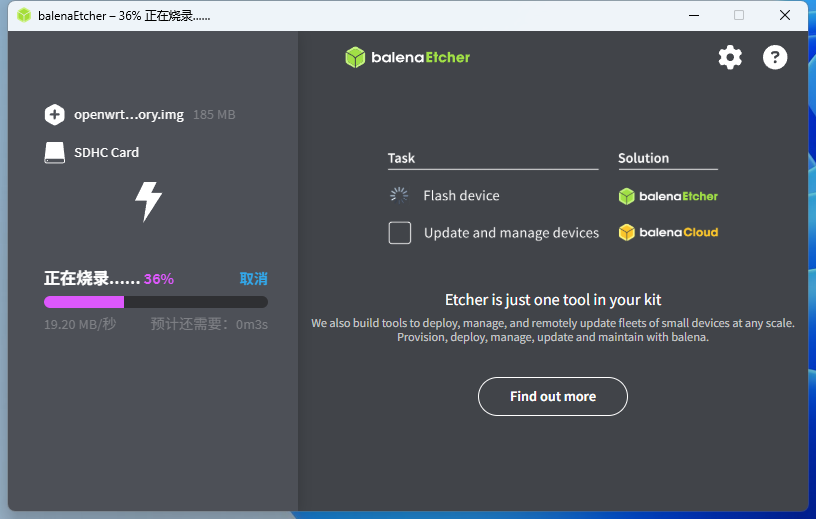816x519 pixels.
Task: Click the Flash device spinner icon
Action: point(399,195)
